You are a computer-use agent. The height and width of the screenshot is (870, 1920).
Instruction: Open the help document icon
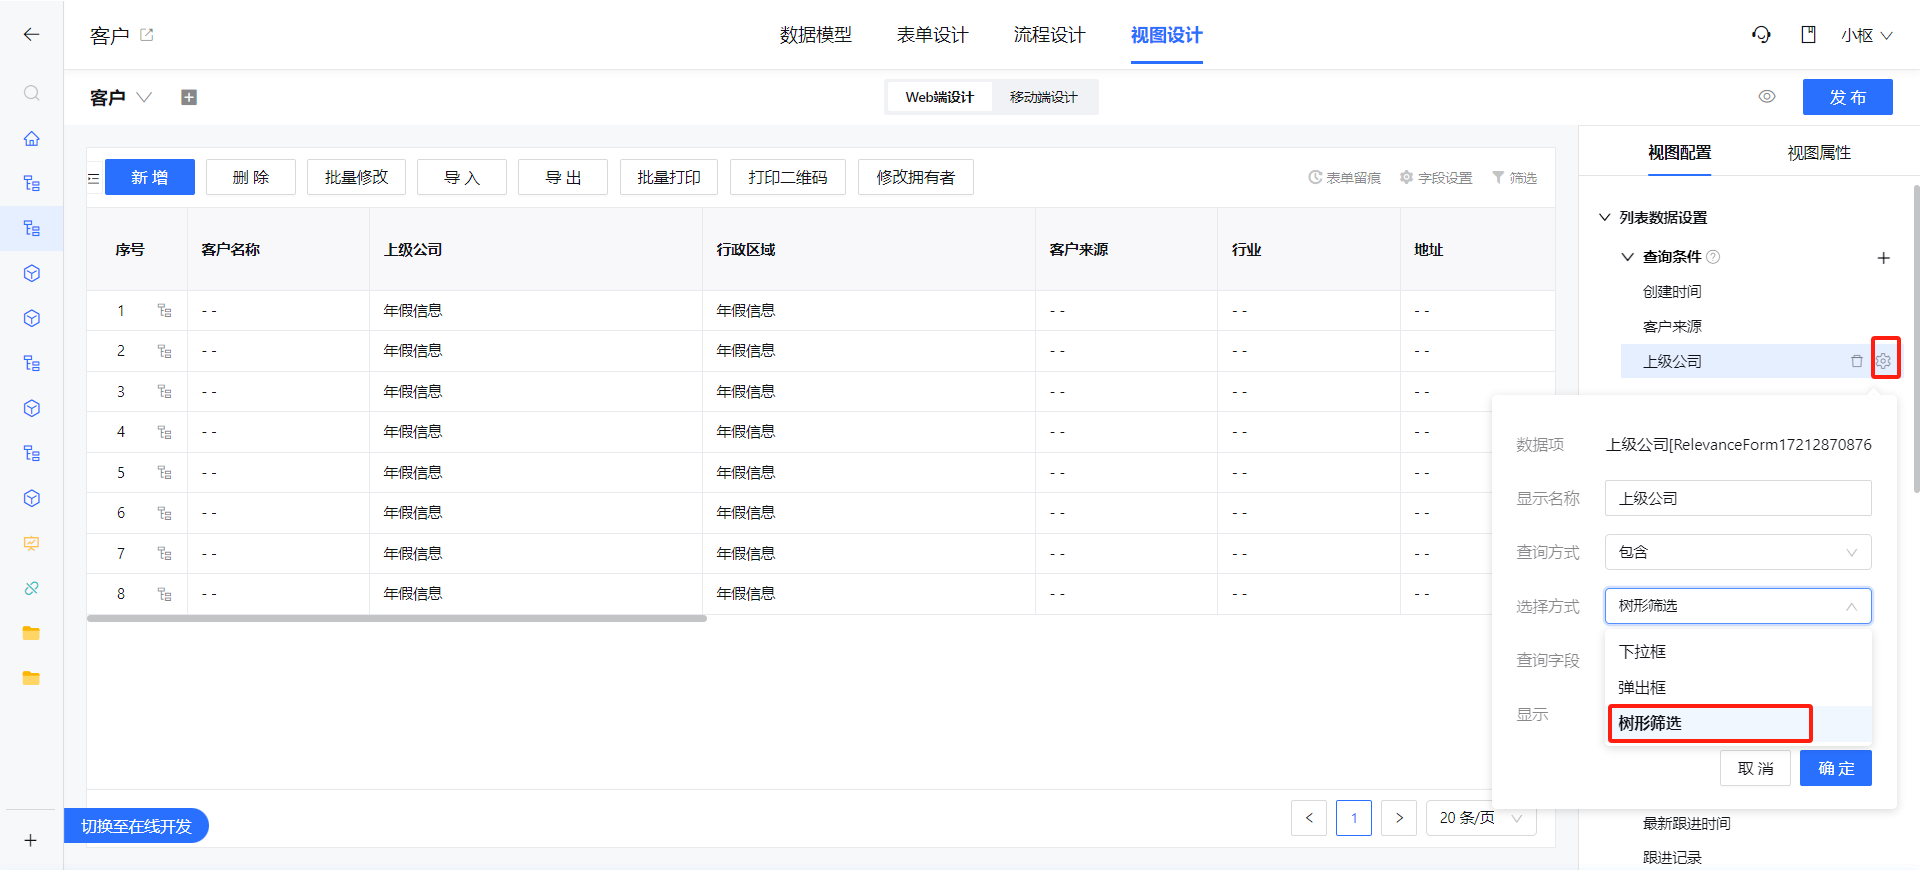(1808, 35)
